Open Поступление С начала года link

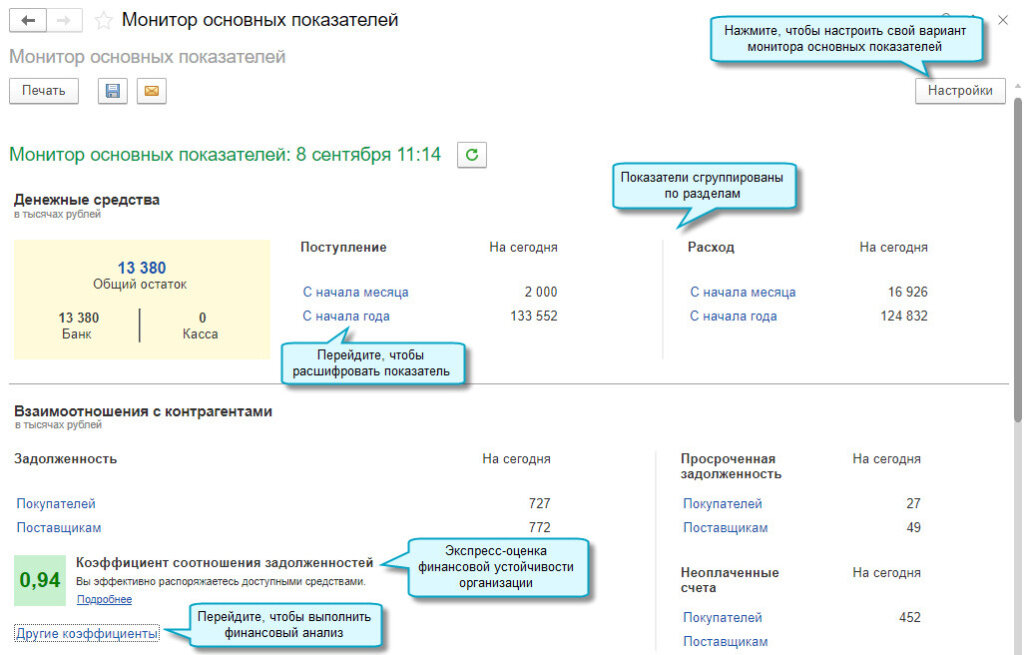(x=346, y=316)
